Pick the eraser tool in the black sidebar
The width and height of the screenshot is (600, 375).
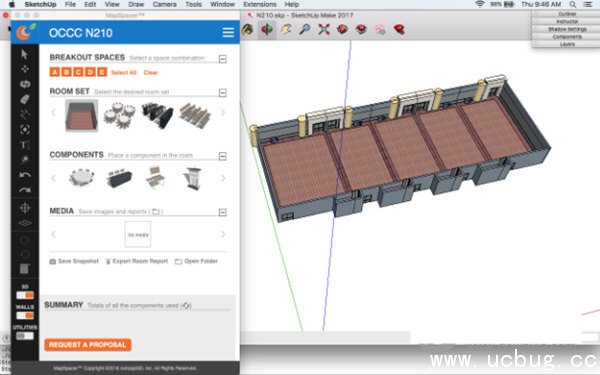tap(25, 99)
